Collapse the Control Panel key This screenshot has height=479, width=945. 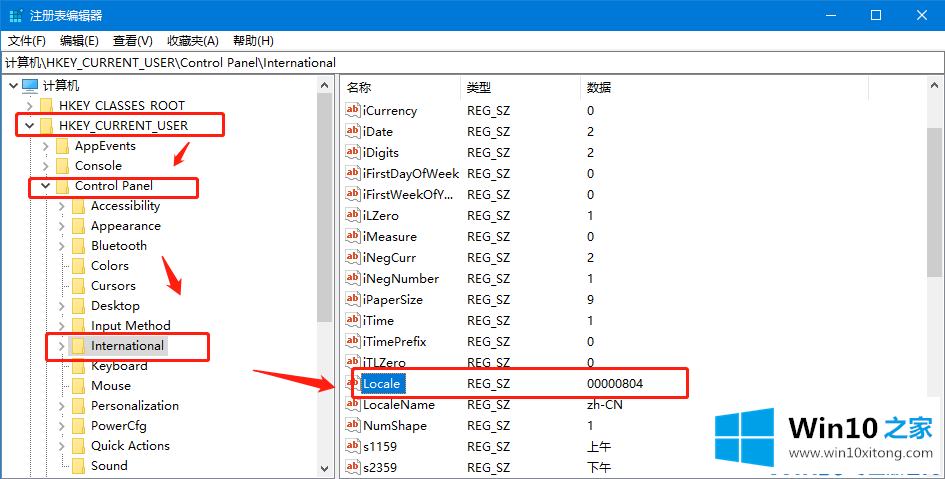(x=46, y=186)
